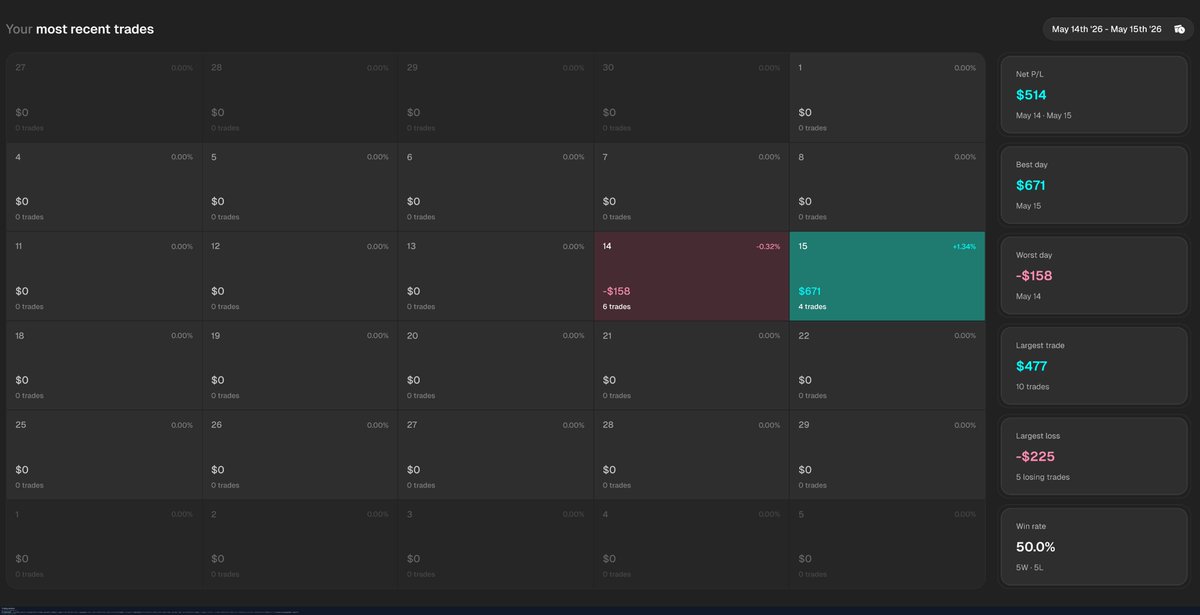The width and height of the screenshot is (1200, 615).
Task: Select the day 13 calendar cell
Action: (496, 276)
